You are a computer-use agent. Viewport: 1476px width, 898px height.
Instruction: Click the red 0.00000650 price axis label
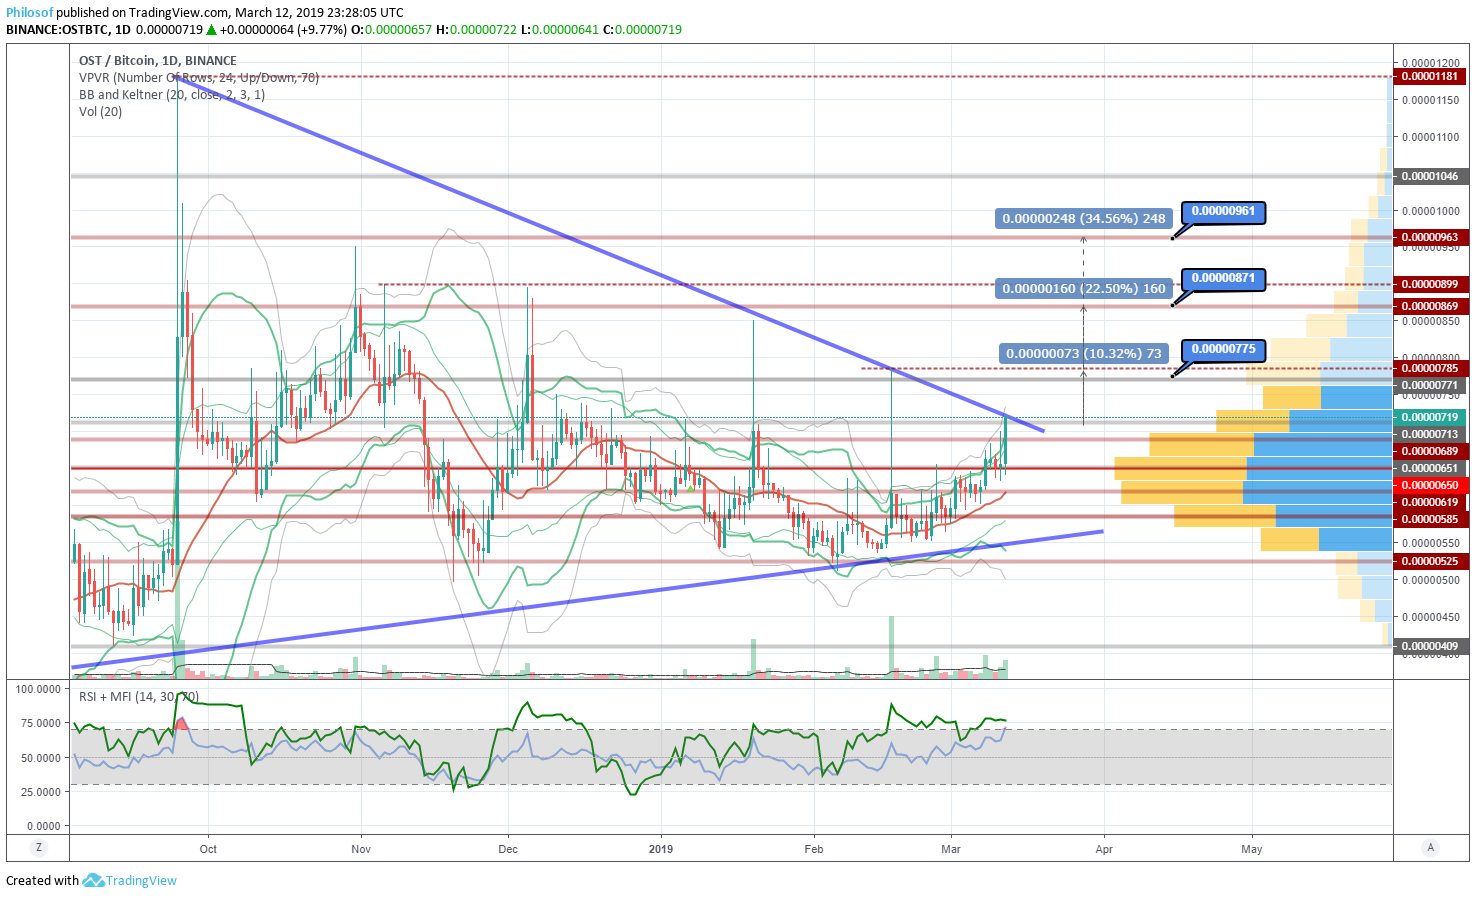tap(1430, 485)
